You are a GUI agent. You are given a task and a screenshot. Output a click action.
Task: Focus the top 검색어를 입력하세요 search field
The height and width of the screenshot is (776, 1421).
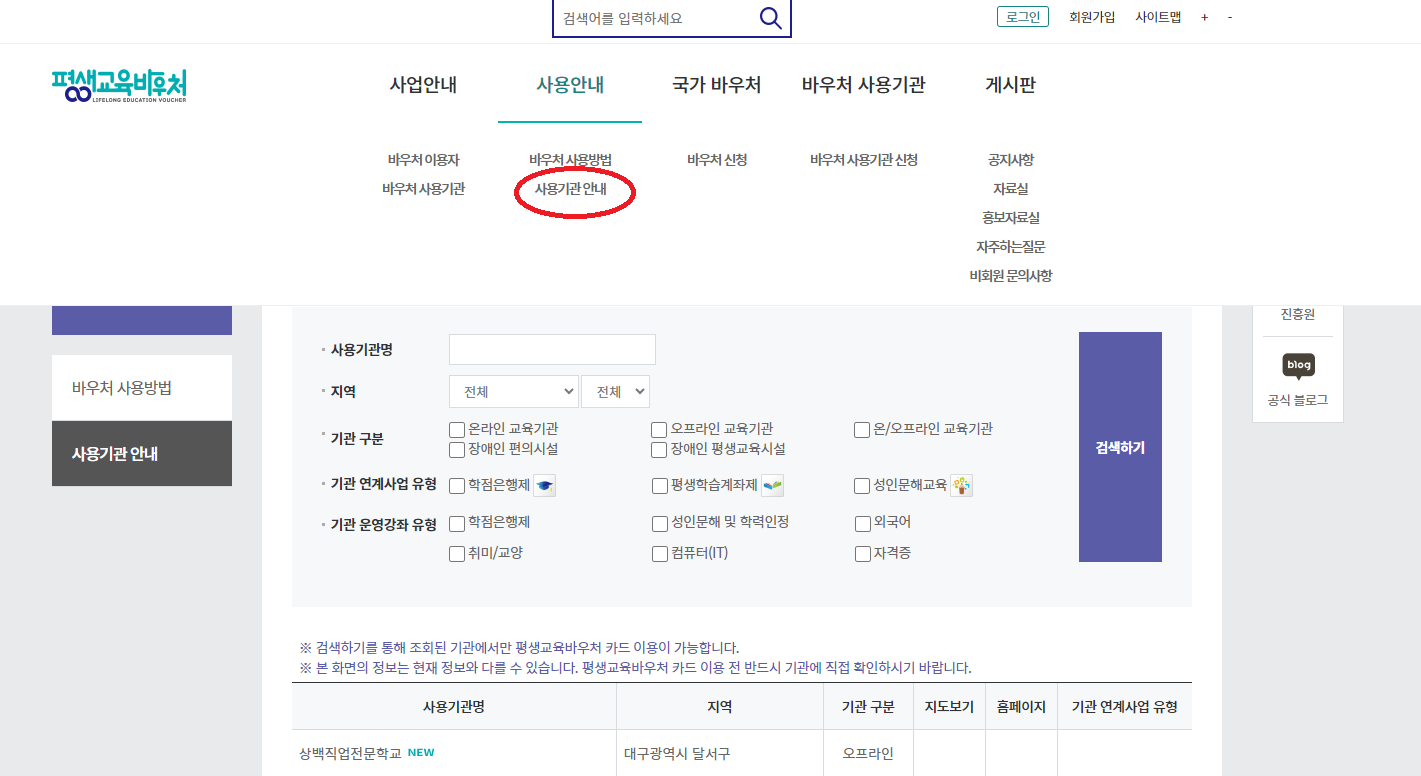pos(655,18)
